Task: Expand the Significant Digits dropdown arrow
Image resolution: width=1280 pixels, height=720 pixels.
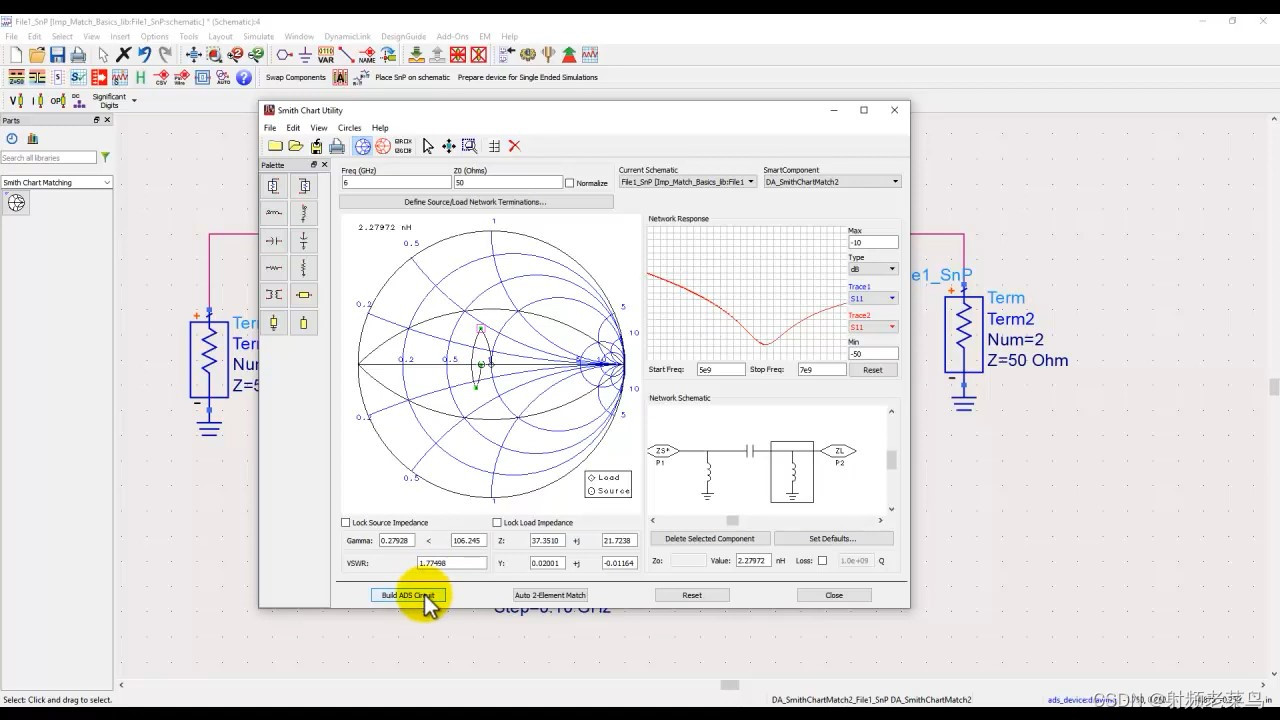Action: pyautogui.click(x=134, y=101)
